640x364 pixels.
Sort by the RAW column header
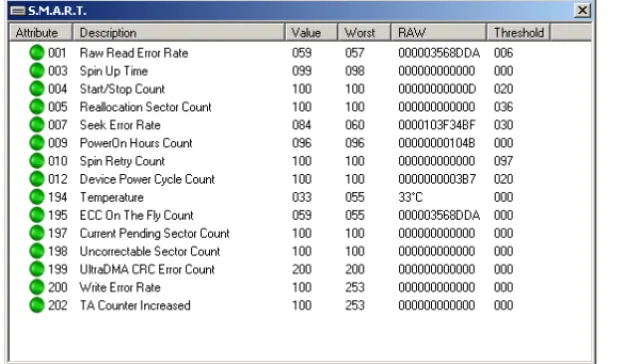[439, 33]
